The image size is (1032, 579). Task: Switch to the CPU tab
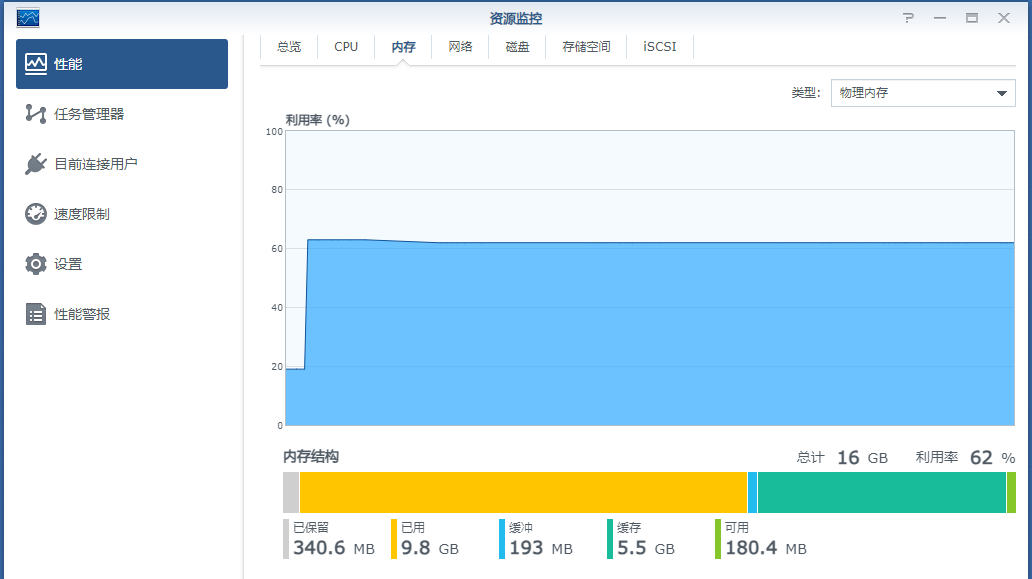pos(346,47)
